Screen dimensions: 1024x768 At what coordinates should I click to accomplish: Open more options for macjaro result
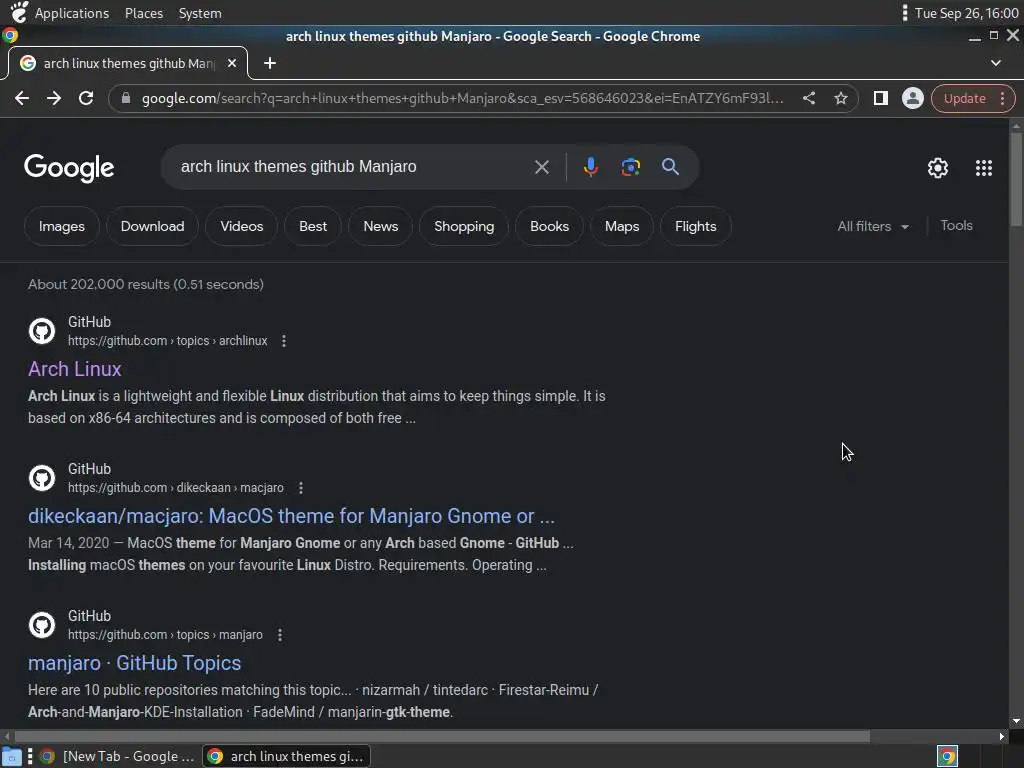click(300, 488)
